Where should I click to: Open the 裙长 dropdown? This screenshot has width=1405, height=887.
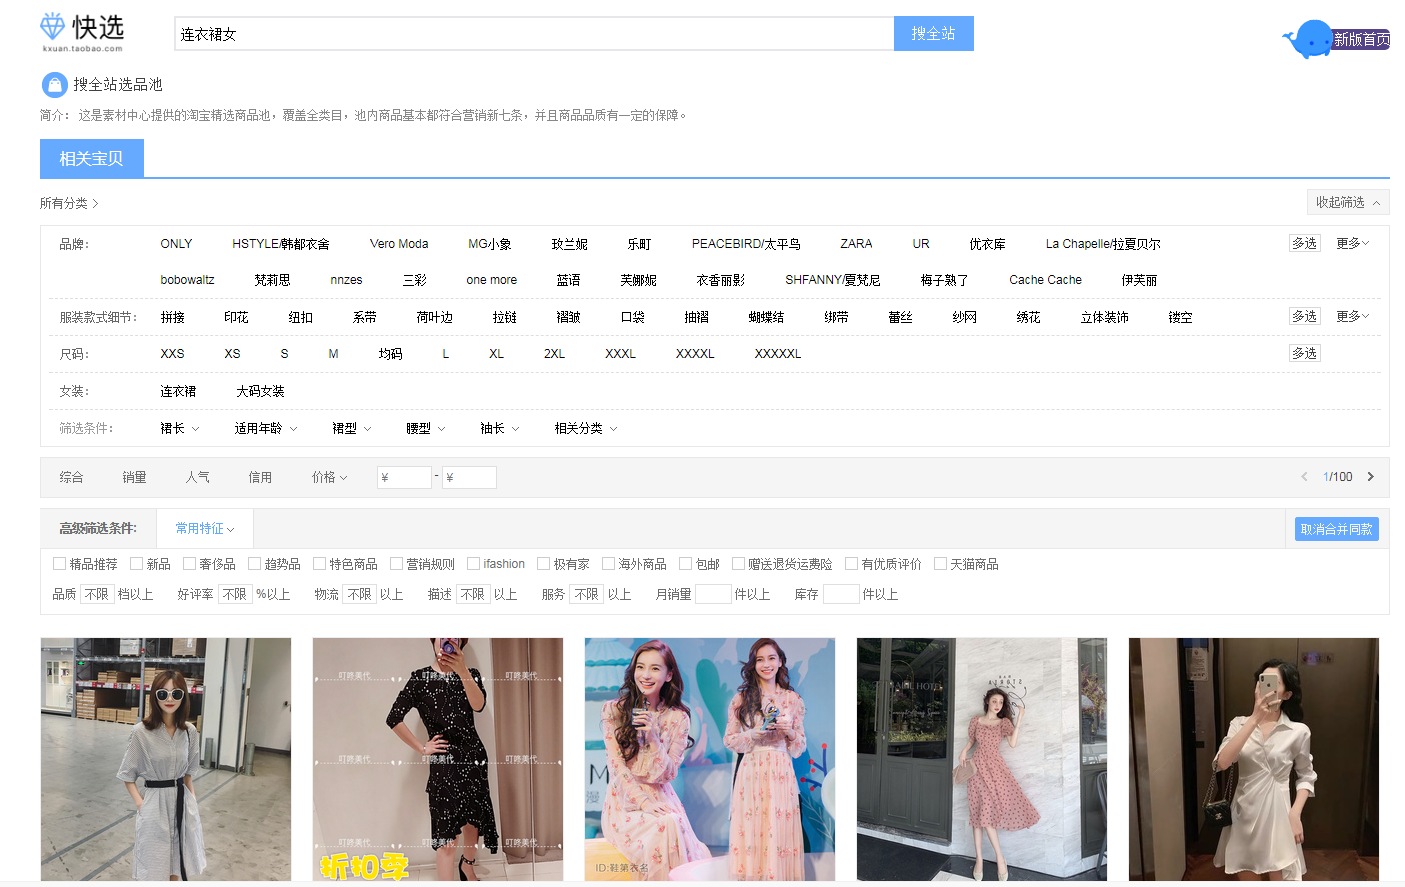[179, 428]
